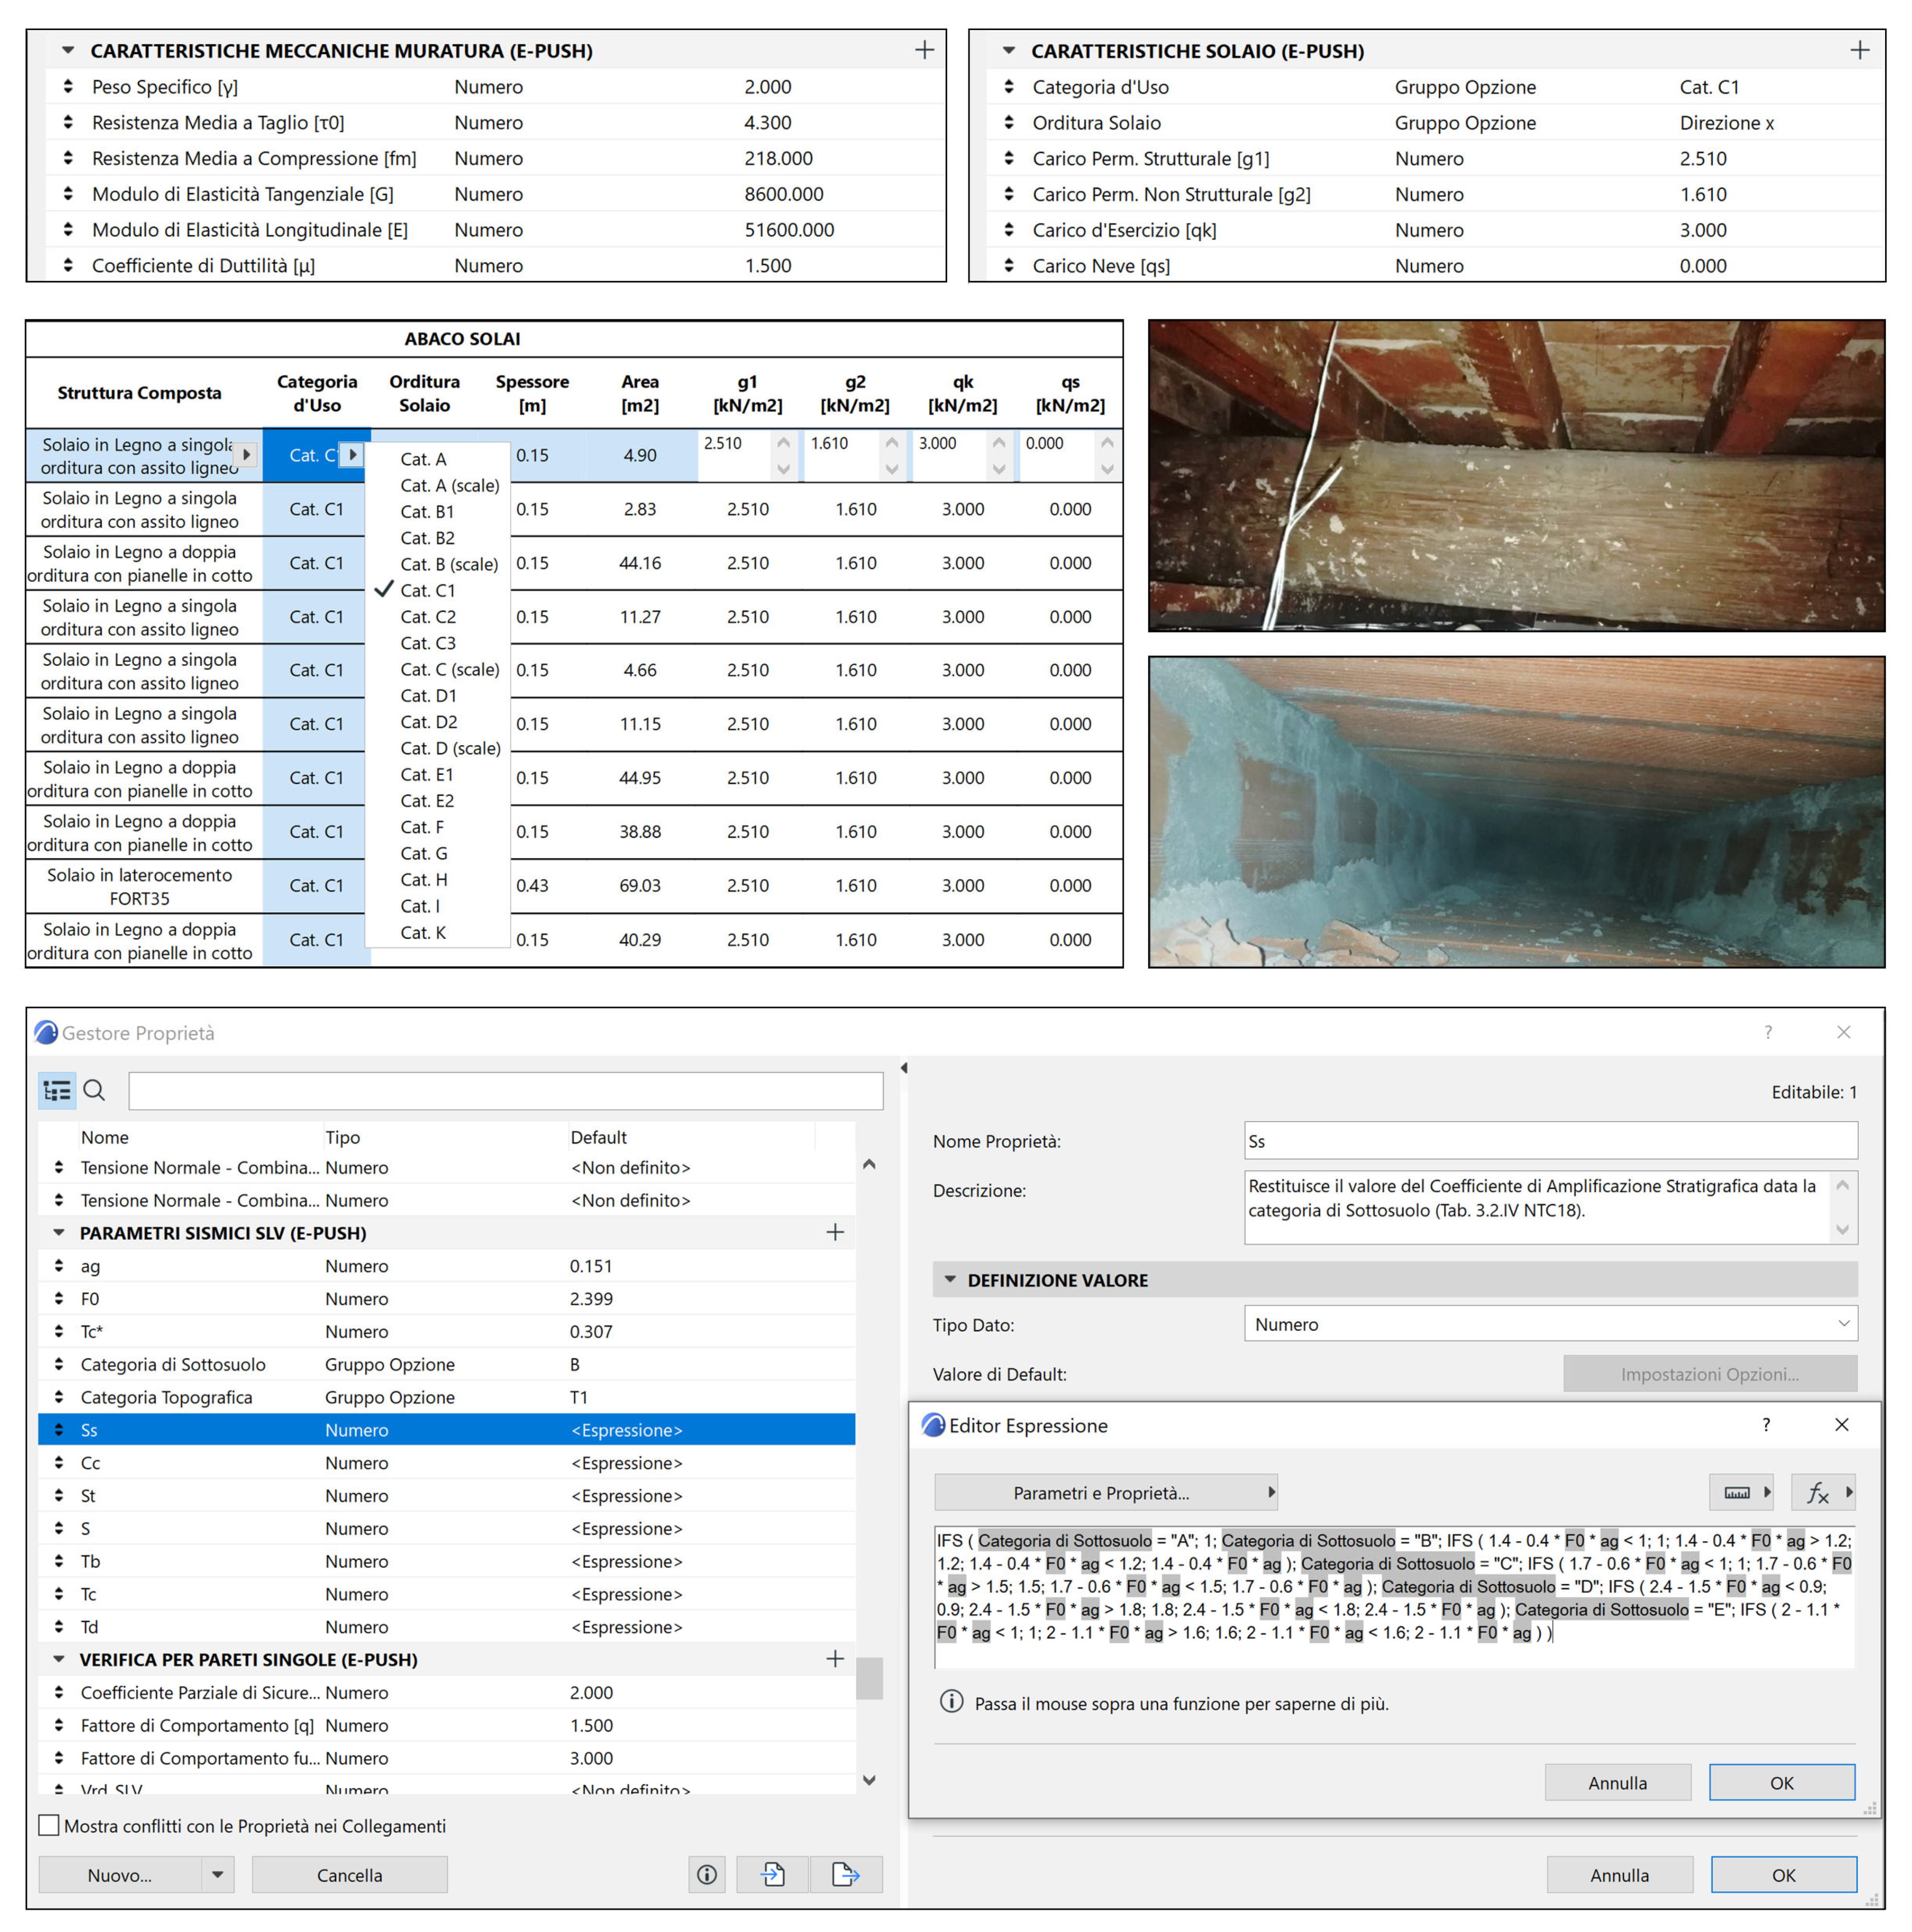
Task: Click the magnifier search icon
Action: [x=95, y=1090]
